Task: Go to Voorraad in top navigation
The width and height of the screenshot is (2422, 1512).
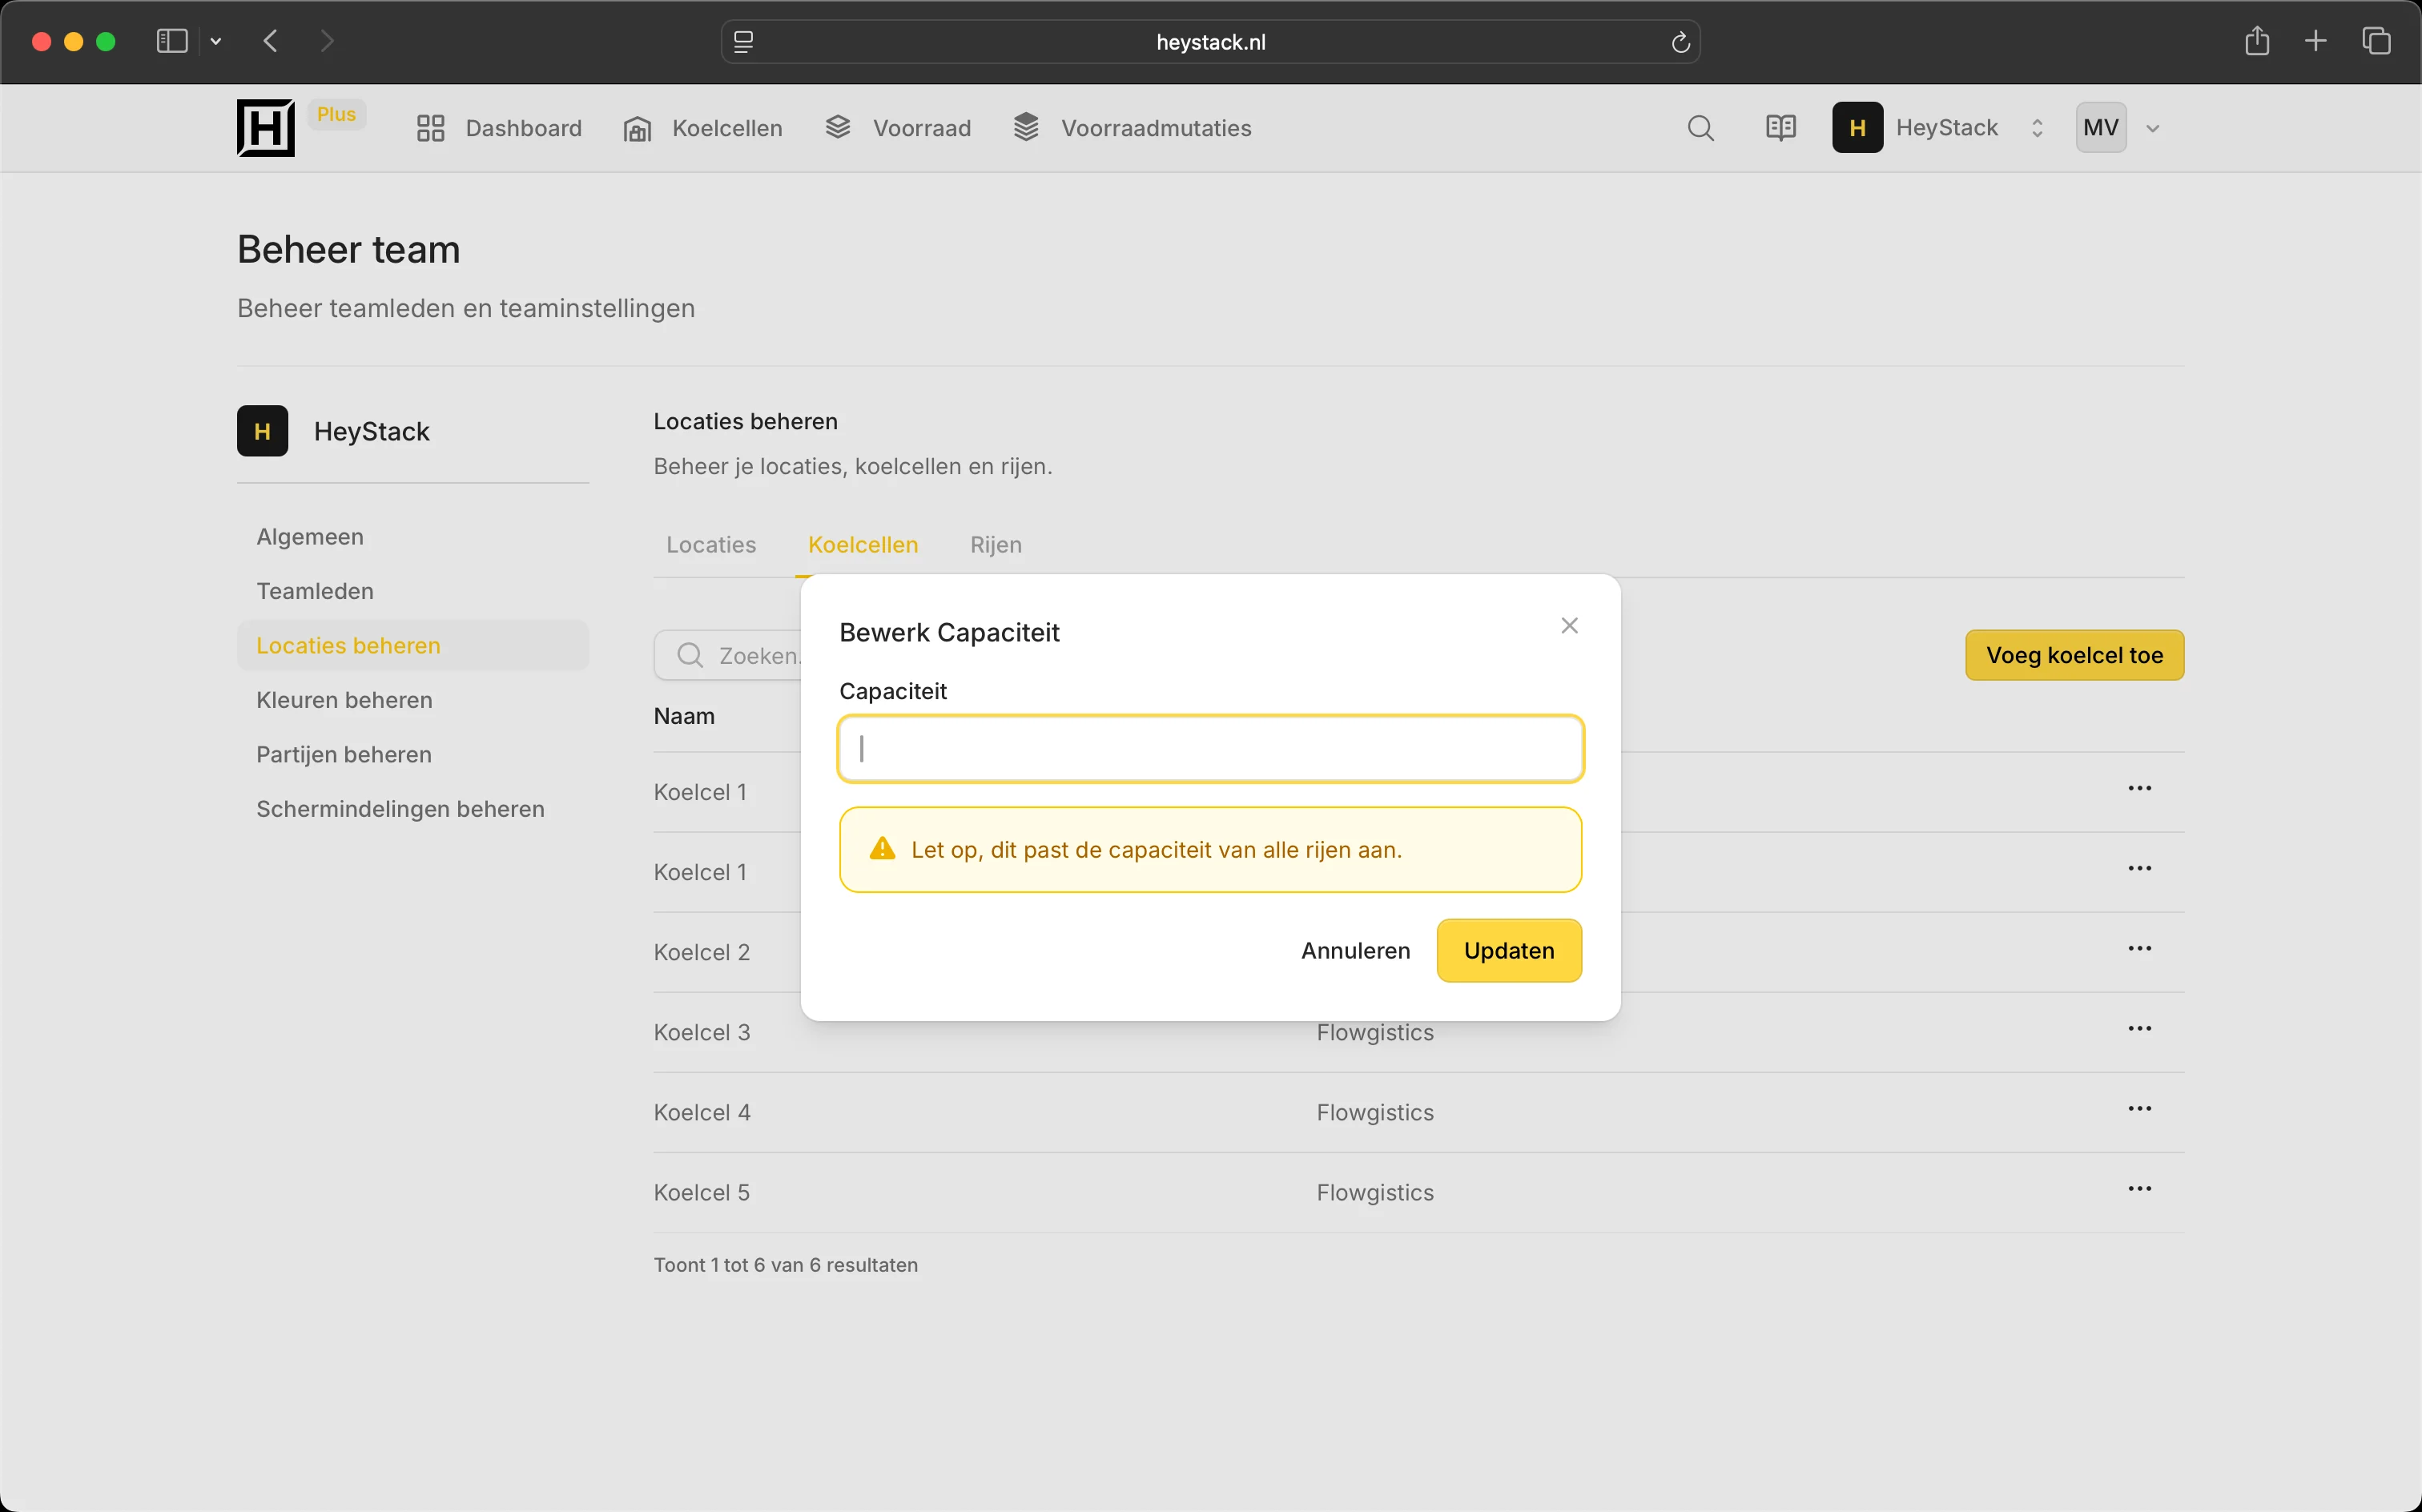Action: tap(898, 128)
